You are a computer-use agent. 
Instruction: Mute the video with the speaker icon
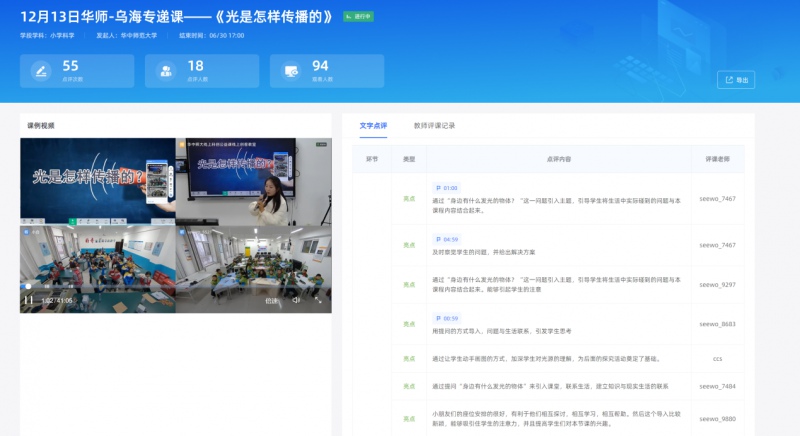point(296,300)
